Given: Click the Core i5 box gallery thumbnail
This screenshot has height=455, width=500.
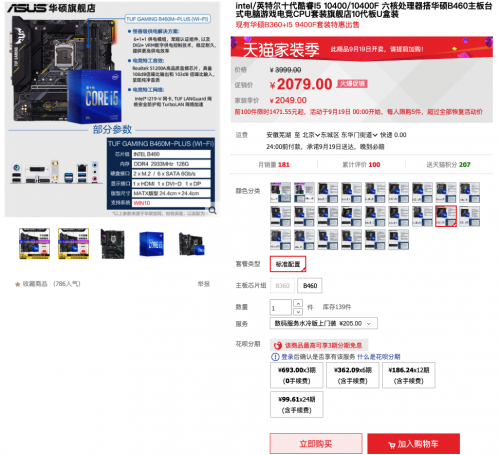Looking at the screenshot, I should point(152,244).
